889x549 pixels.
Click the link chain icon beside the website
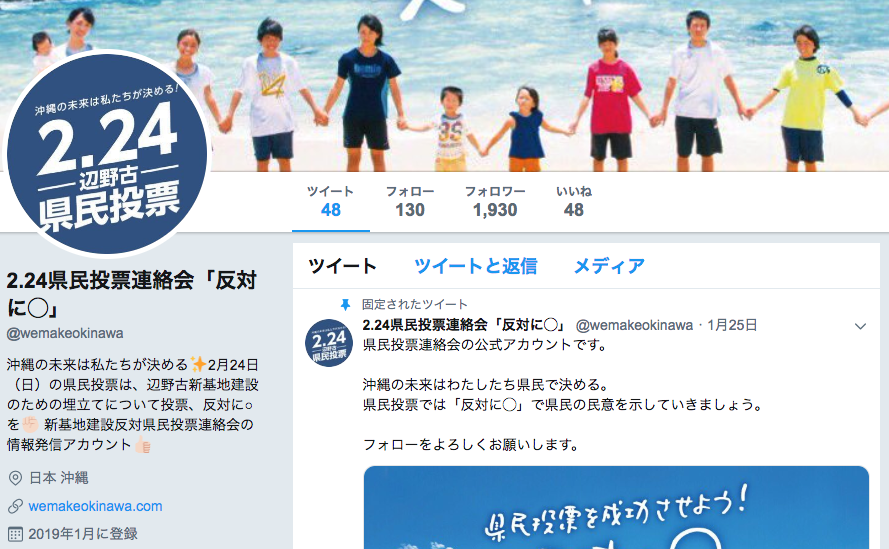[15, 506]
